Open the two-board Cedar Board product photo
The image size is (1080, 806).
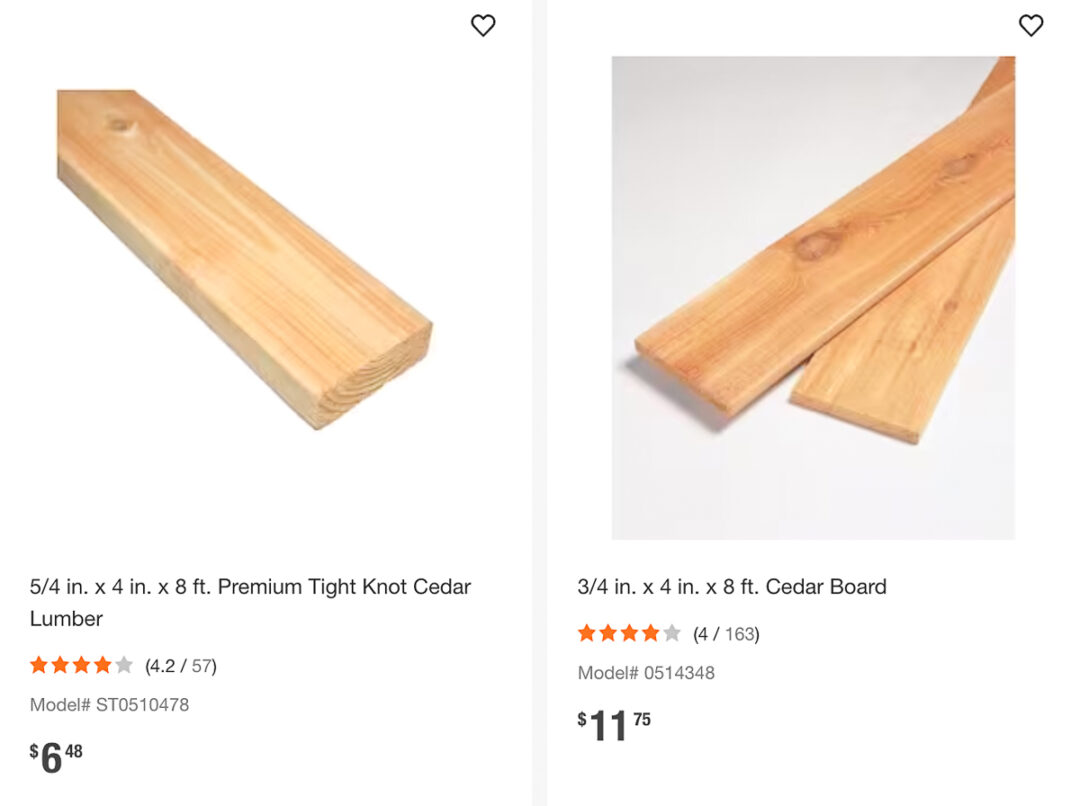[x=813, y=298]
